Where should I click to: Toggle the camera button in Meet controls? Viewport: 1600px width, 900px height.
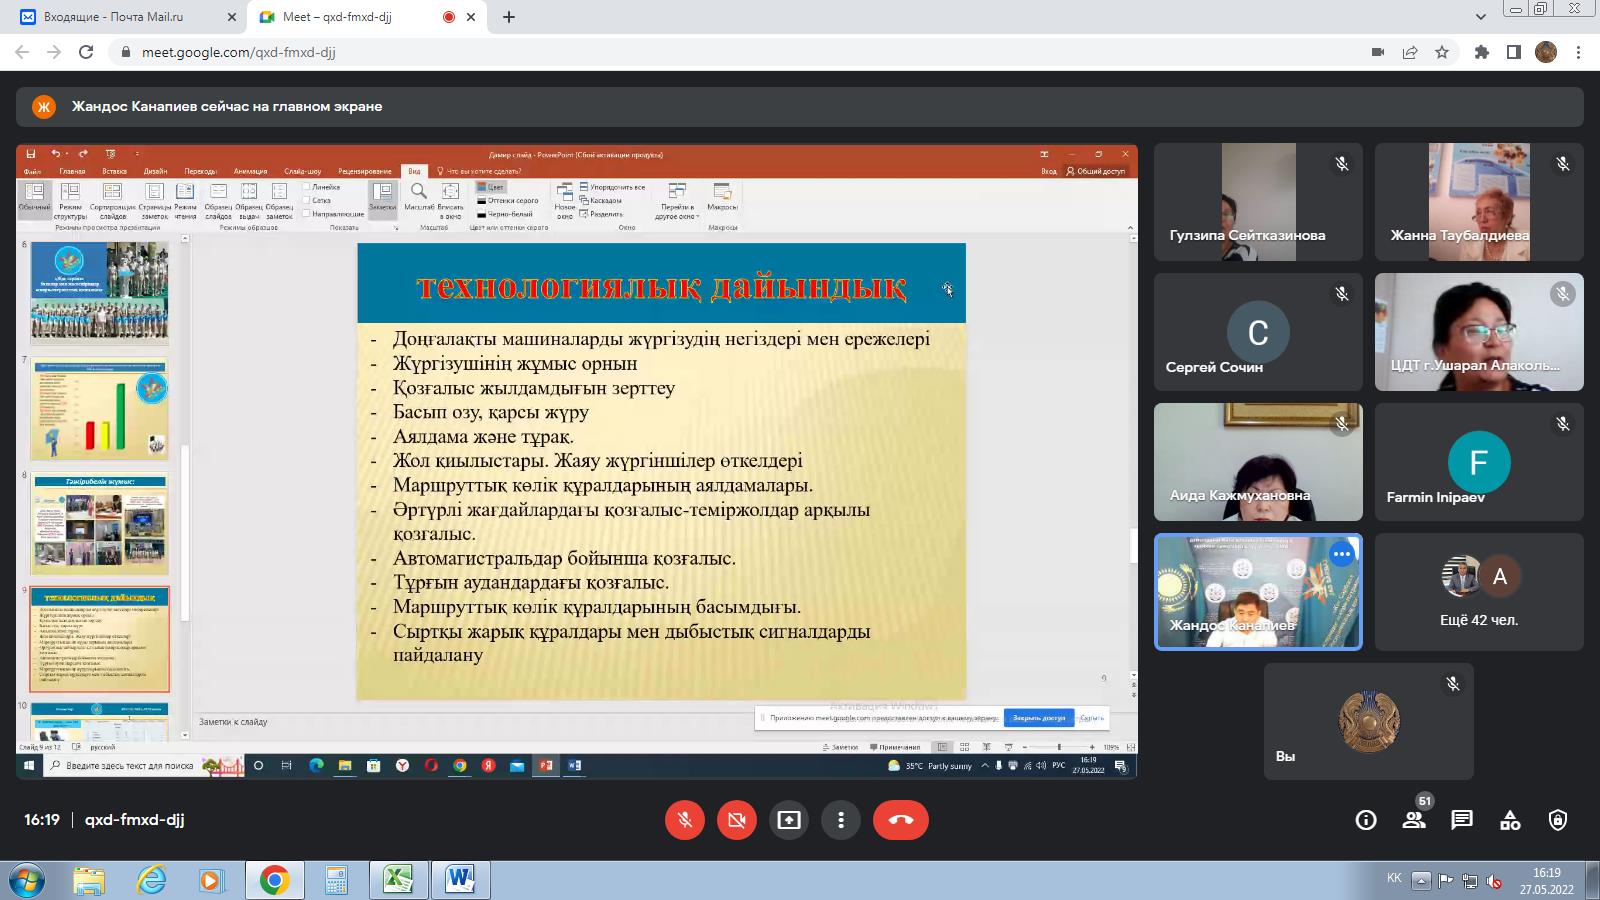click(x=737, y=820)
